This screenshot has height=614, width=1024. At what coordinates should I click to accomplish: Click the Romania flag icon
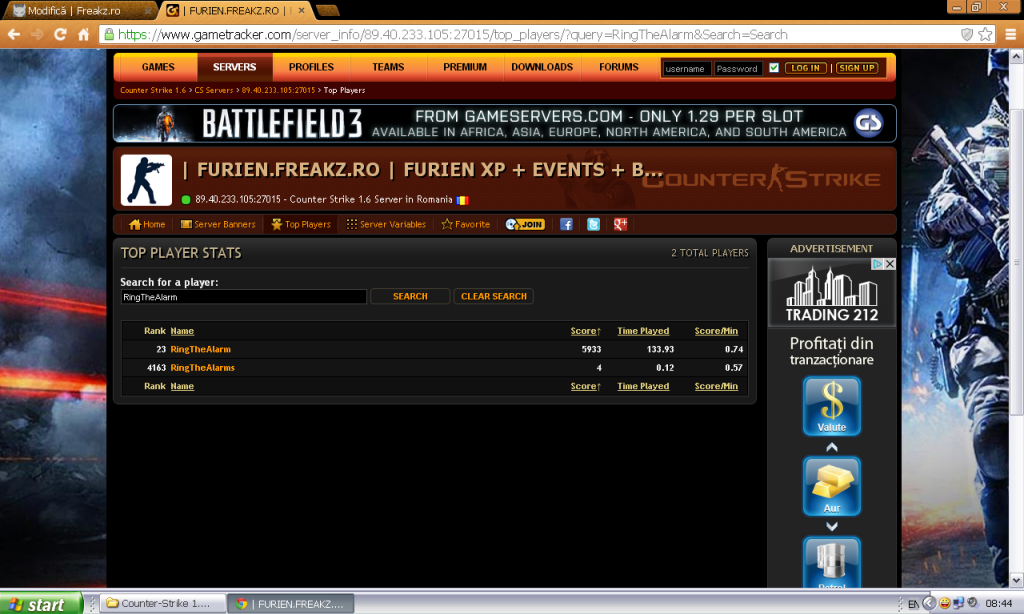click(x=462, y=200)
